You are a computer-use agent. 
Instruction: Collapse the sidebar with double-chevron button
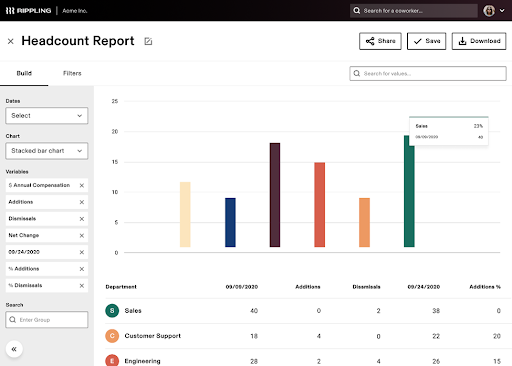(x=14, y=349)
